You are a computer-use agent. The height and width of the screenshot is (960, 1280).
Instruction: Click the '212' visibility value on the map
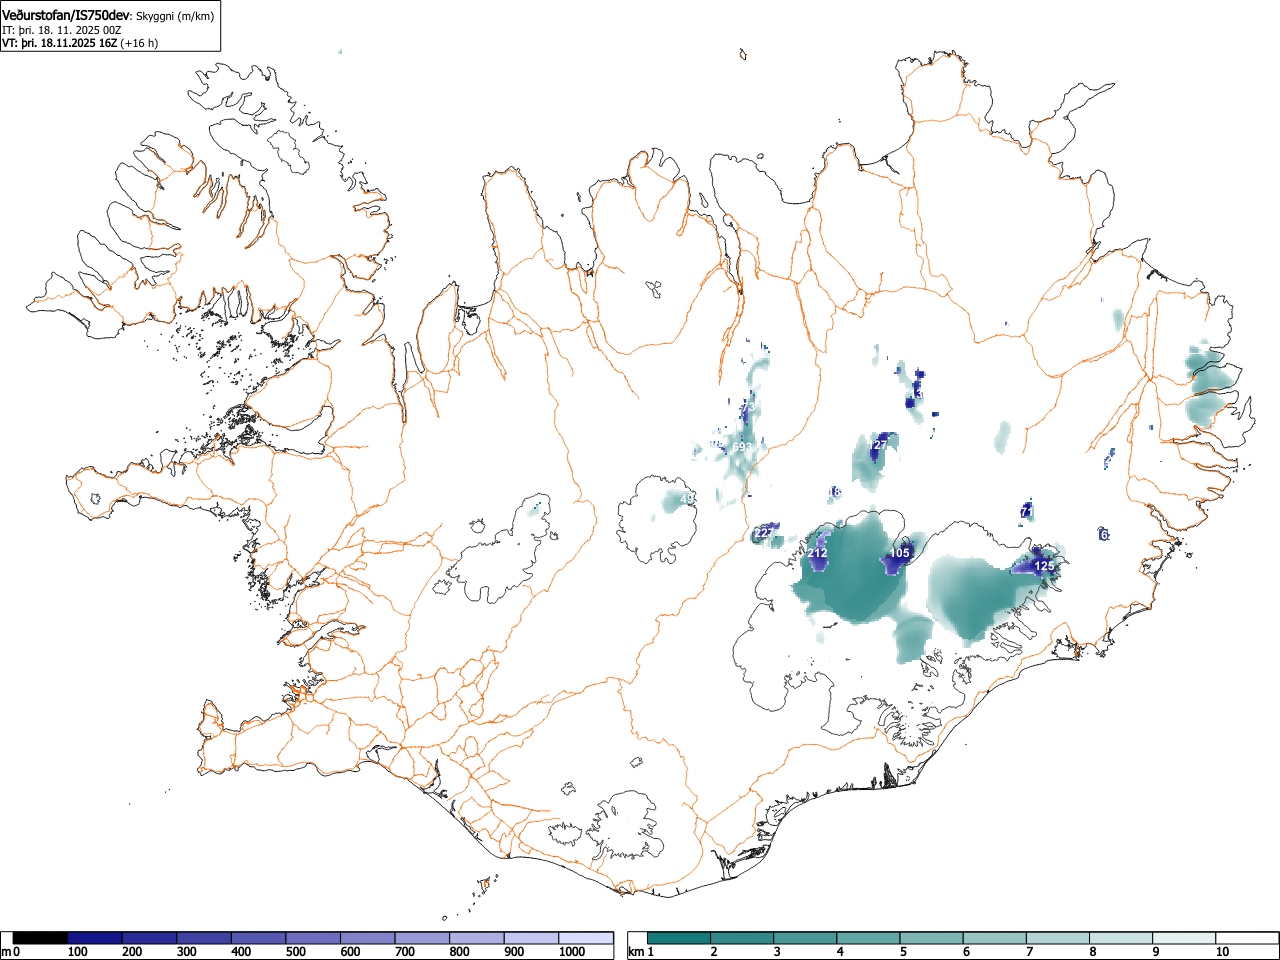coord(817,553)
